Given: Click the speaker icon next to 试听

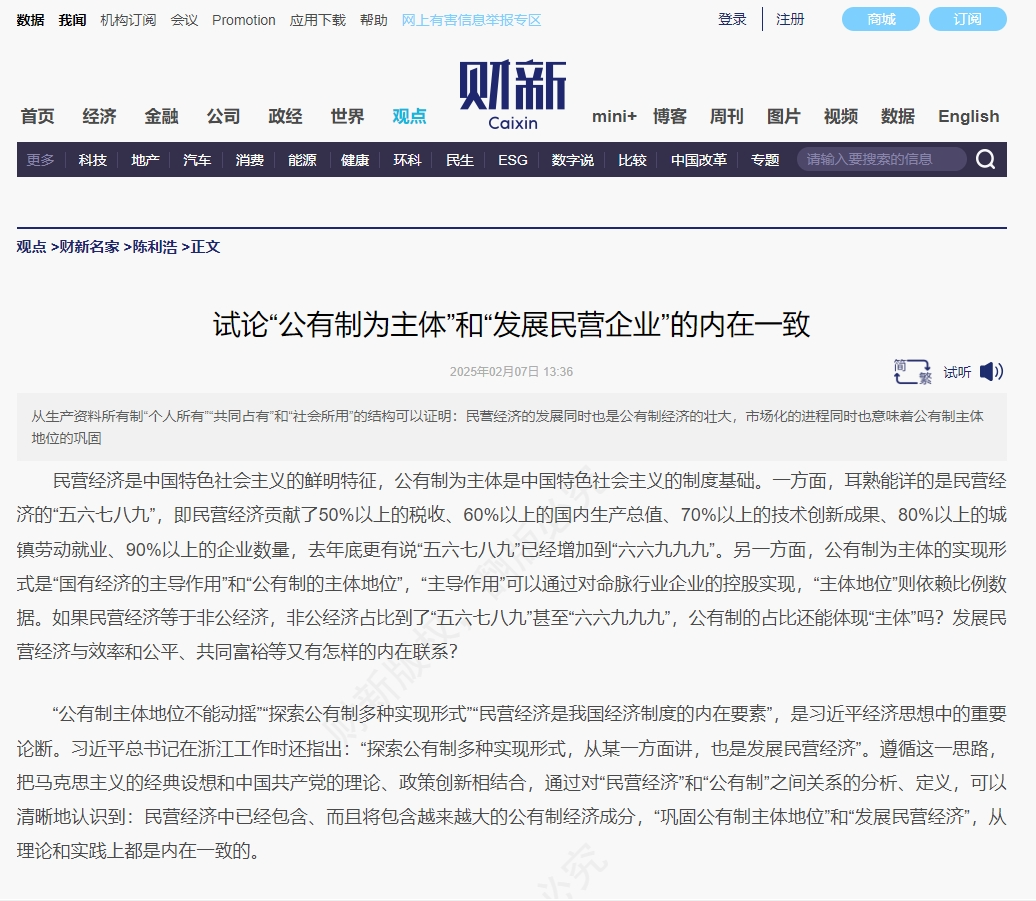Looking at the screenshot, I should click(x=991, y=371).
